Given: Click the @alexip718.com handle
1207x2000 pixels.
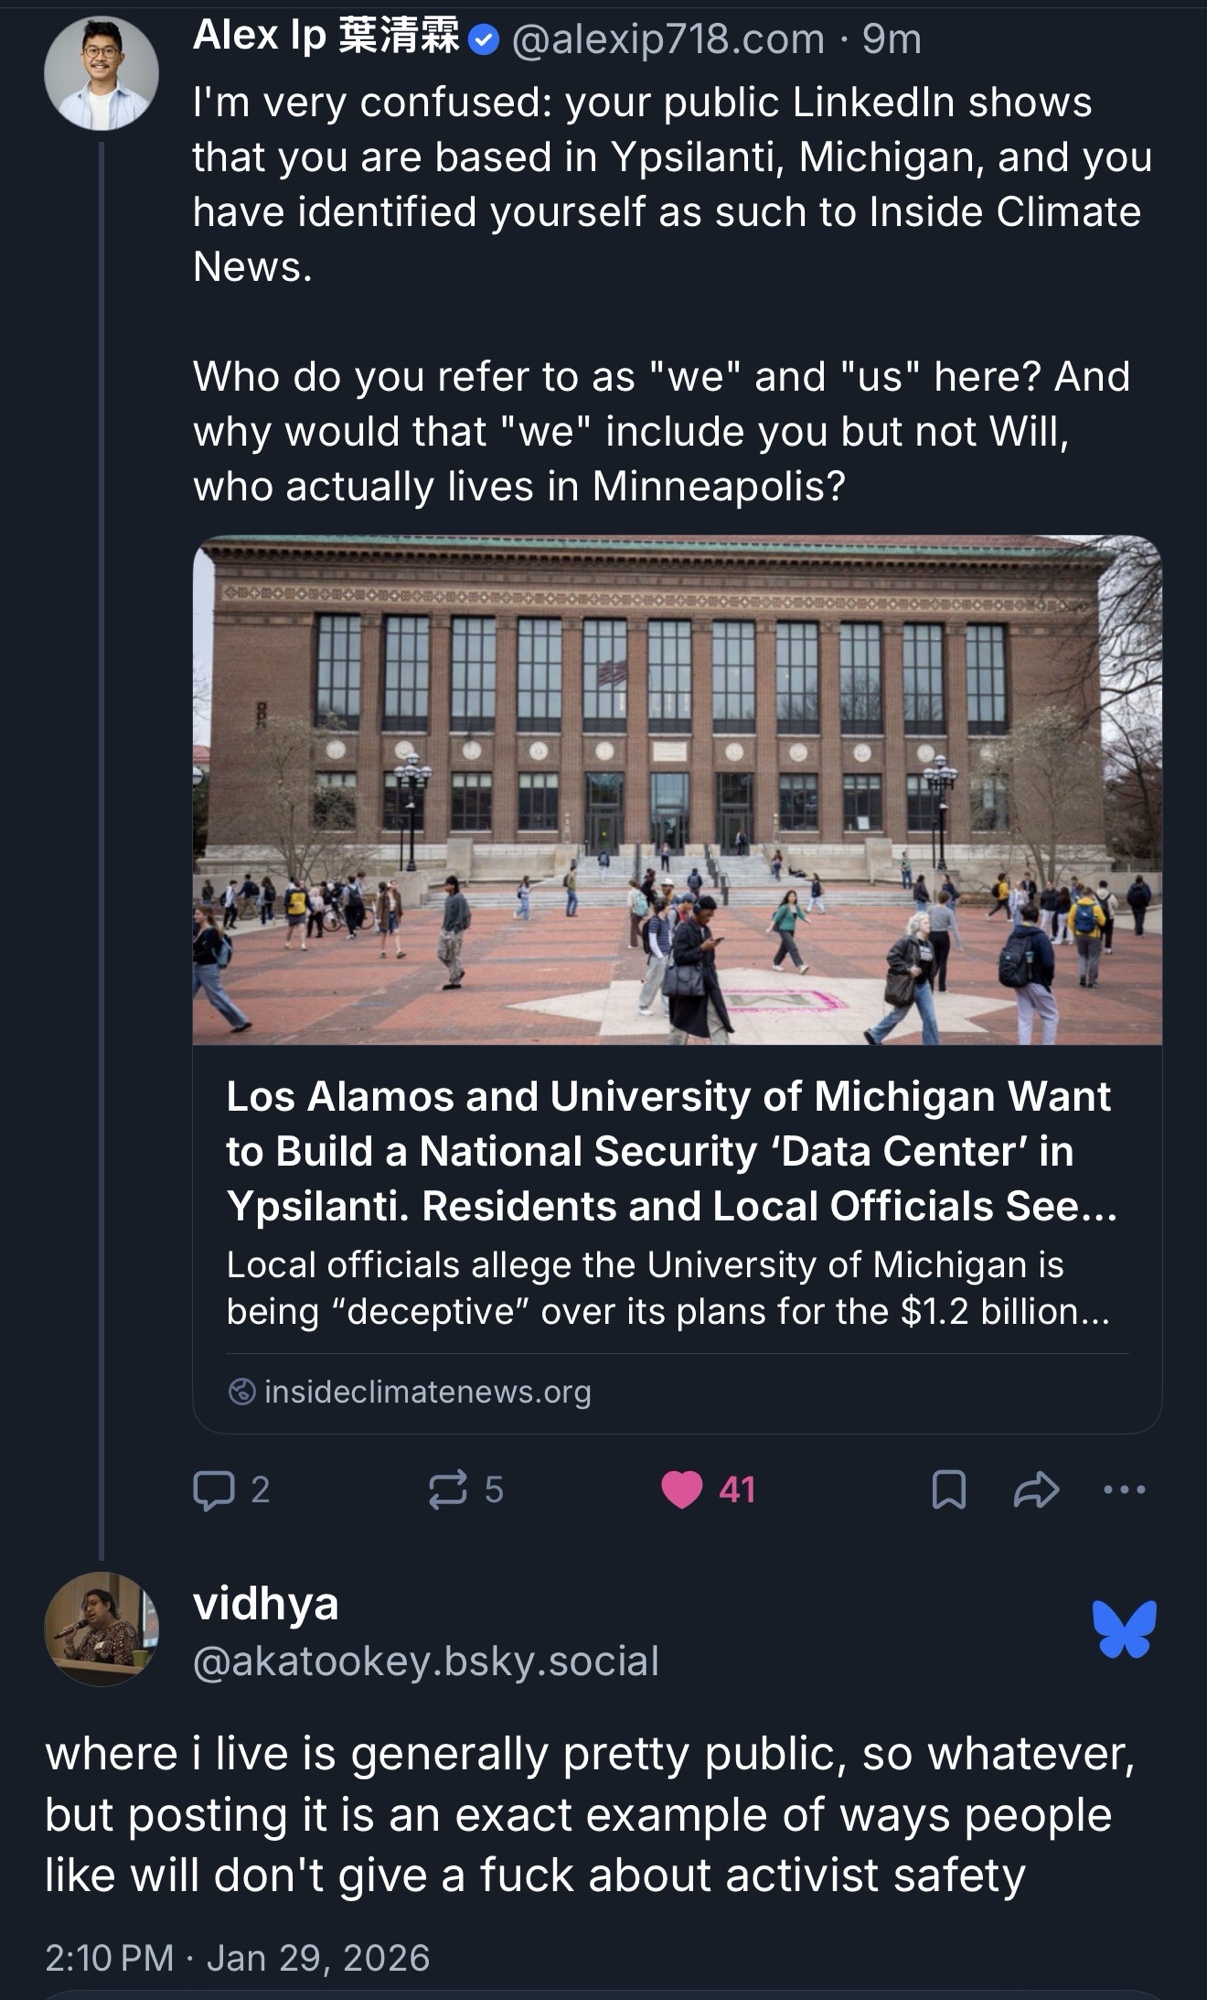Looking at the screenshot, I should [x=668, y=40].
